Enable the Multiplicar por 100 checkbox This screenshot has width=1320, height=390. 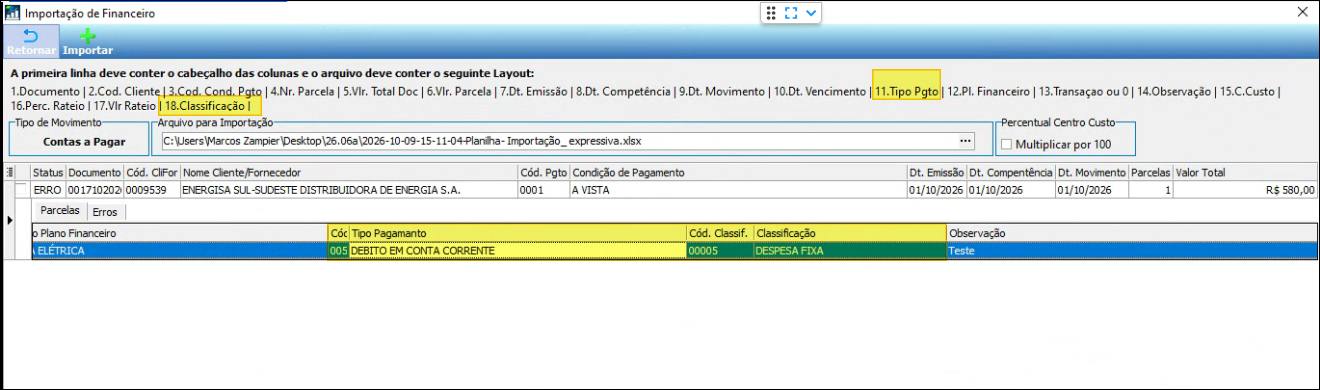(x=1007, y=145)
